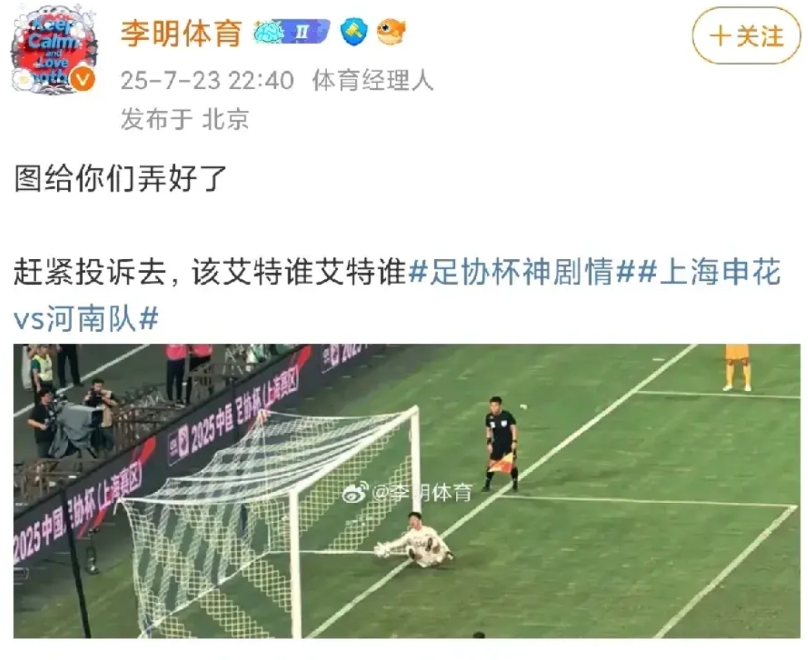Tap the post text 赶紧投诉去
The height and width of the screenshot is (660, 808).
[89, 272]
